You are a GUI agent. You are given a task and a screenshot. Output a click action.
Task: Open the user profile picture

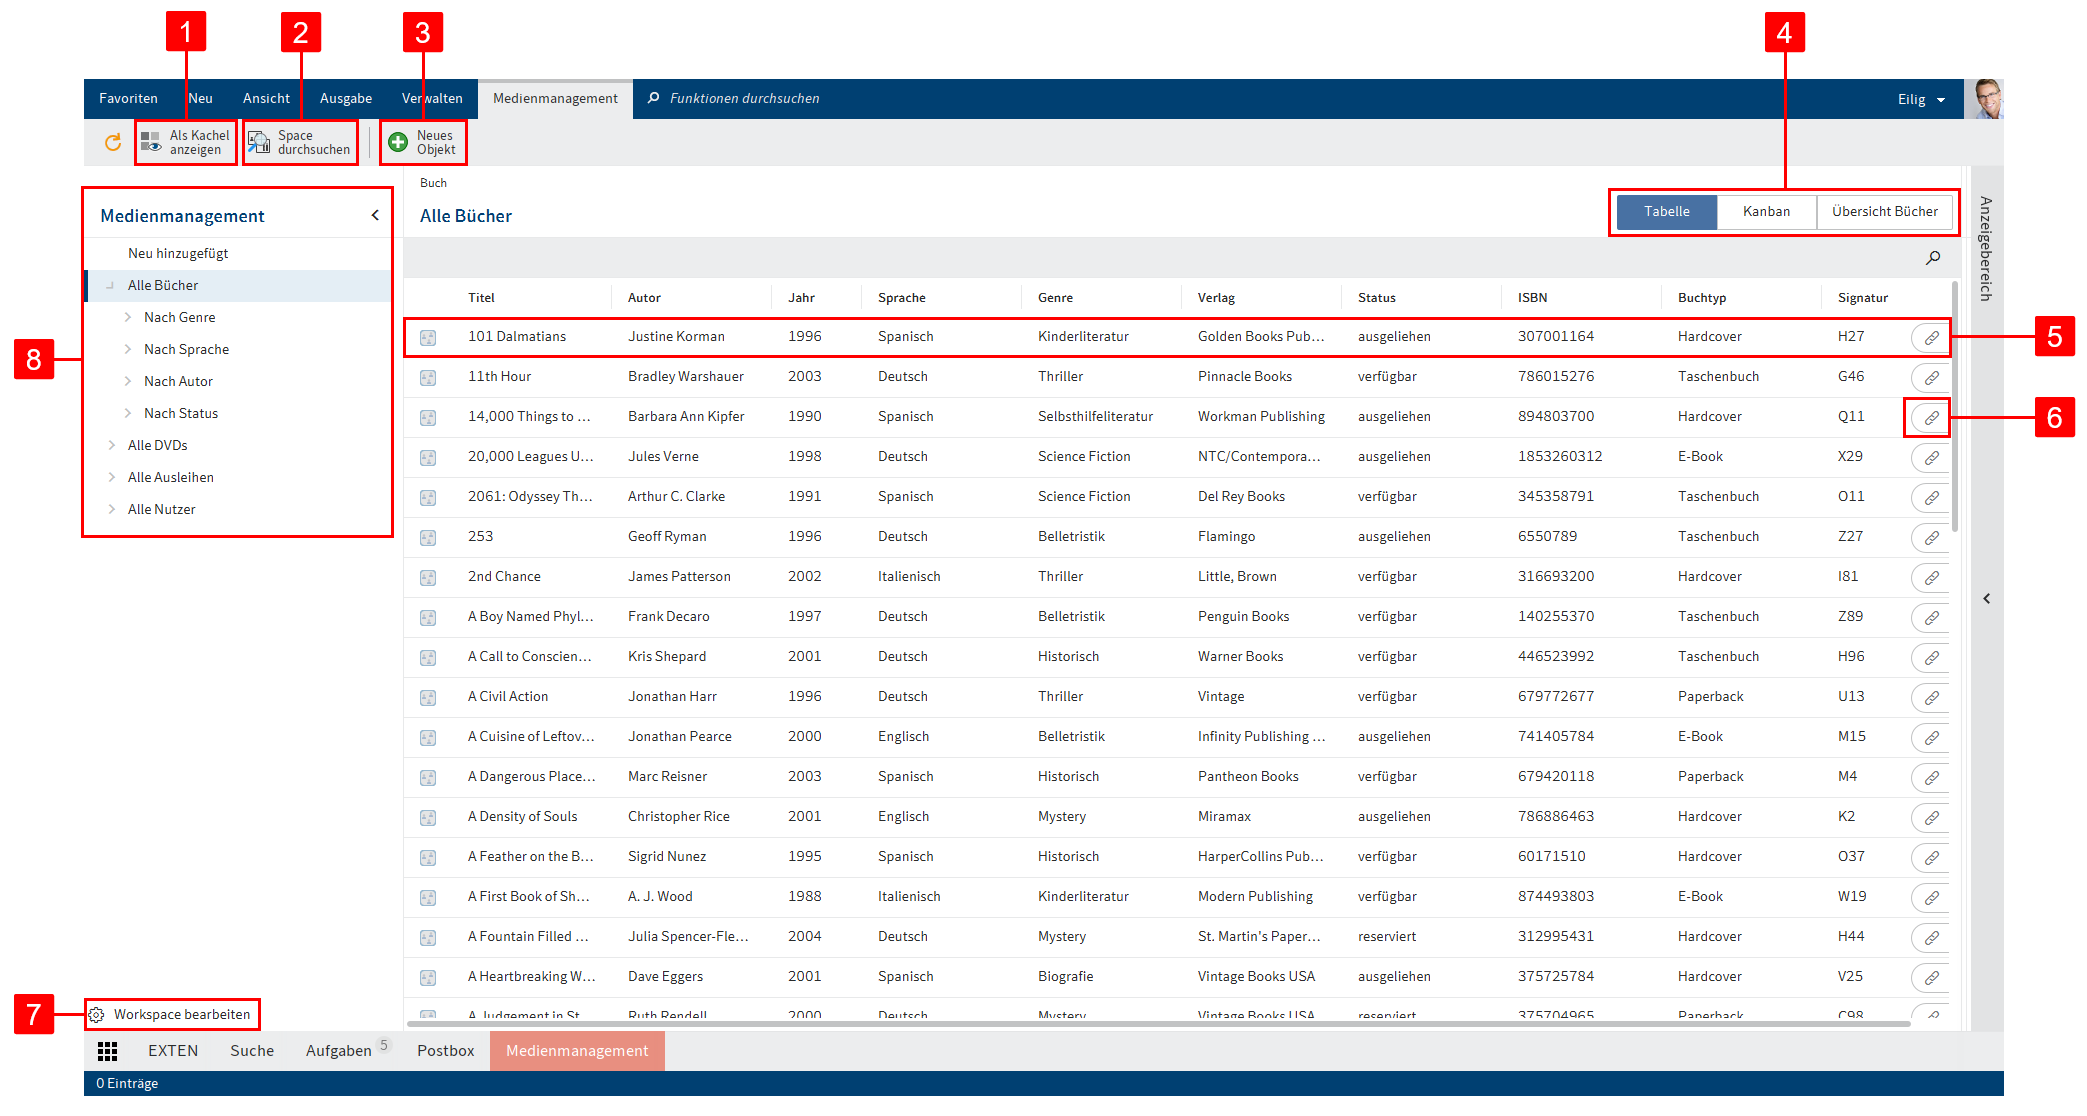coord(1984,99)
